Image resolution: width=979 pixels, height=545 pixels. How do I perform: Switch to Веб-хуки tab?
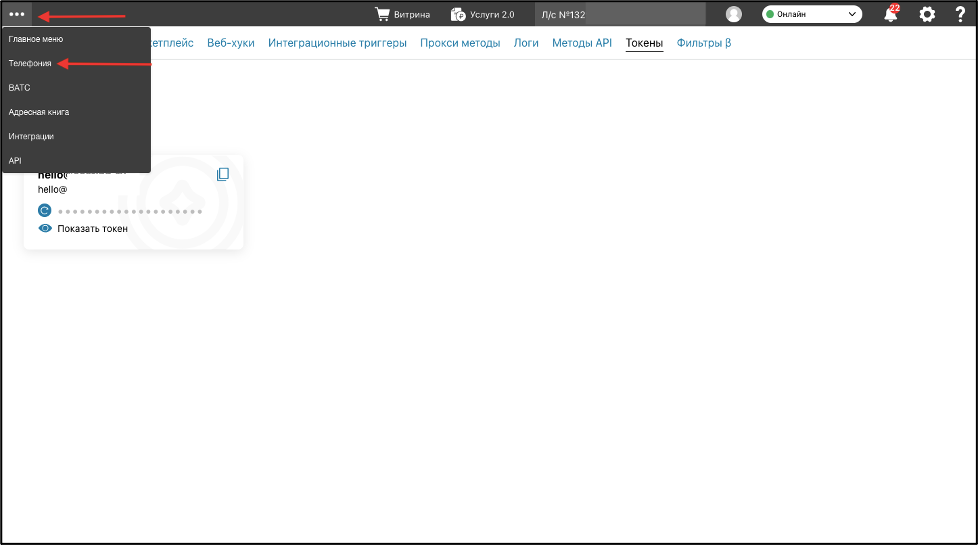click(x=230, y=43)
